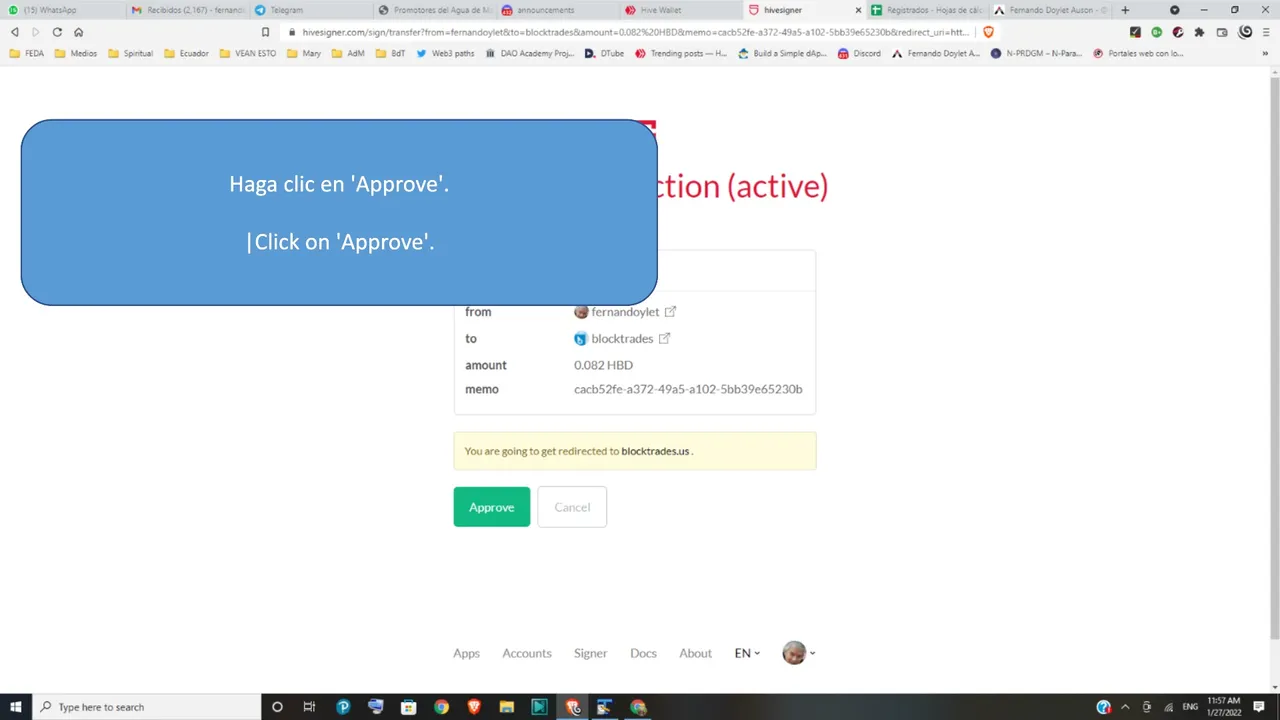Show hidden system tray icons

click(1125, 707)
